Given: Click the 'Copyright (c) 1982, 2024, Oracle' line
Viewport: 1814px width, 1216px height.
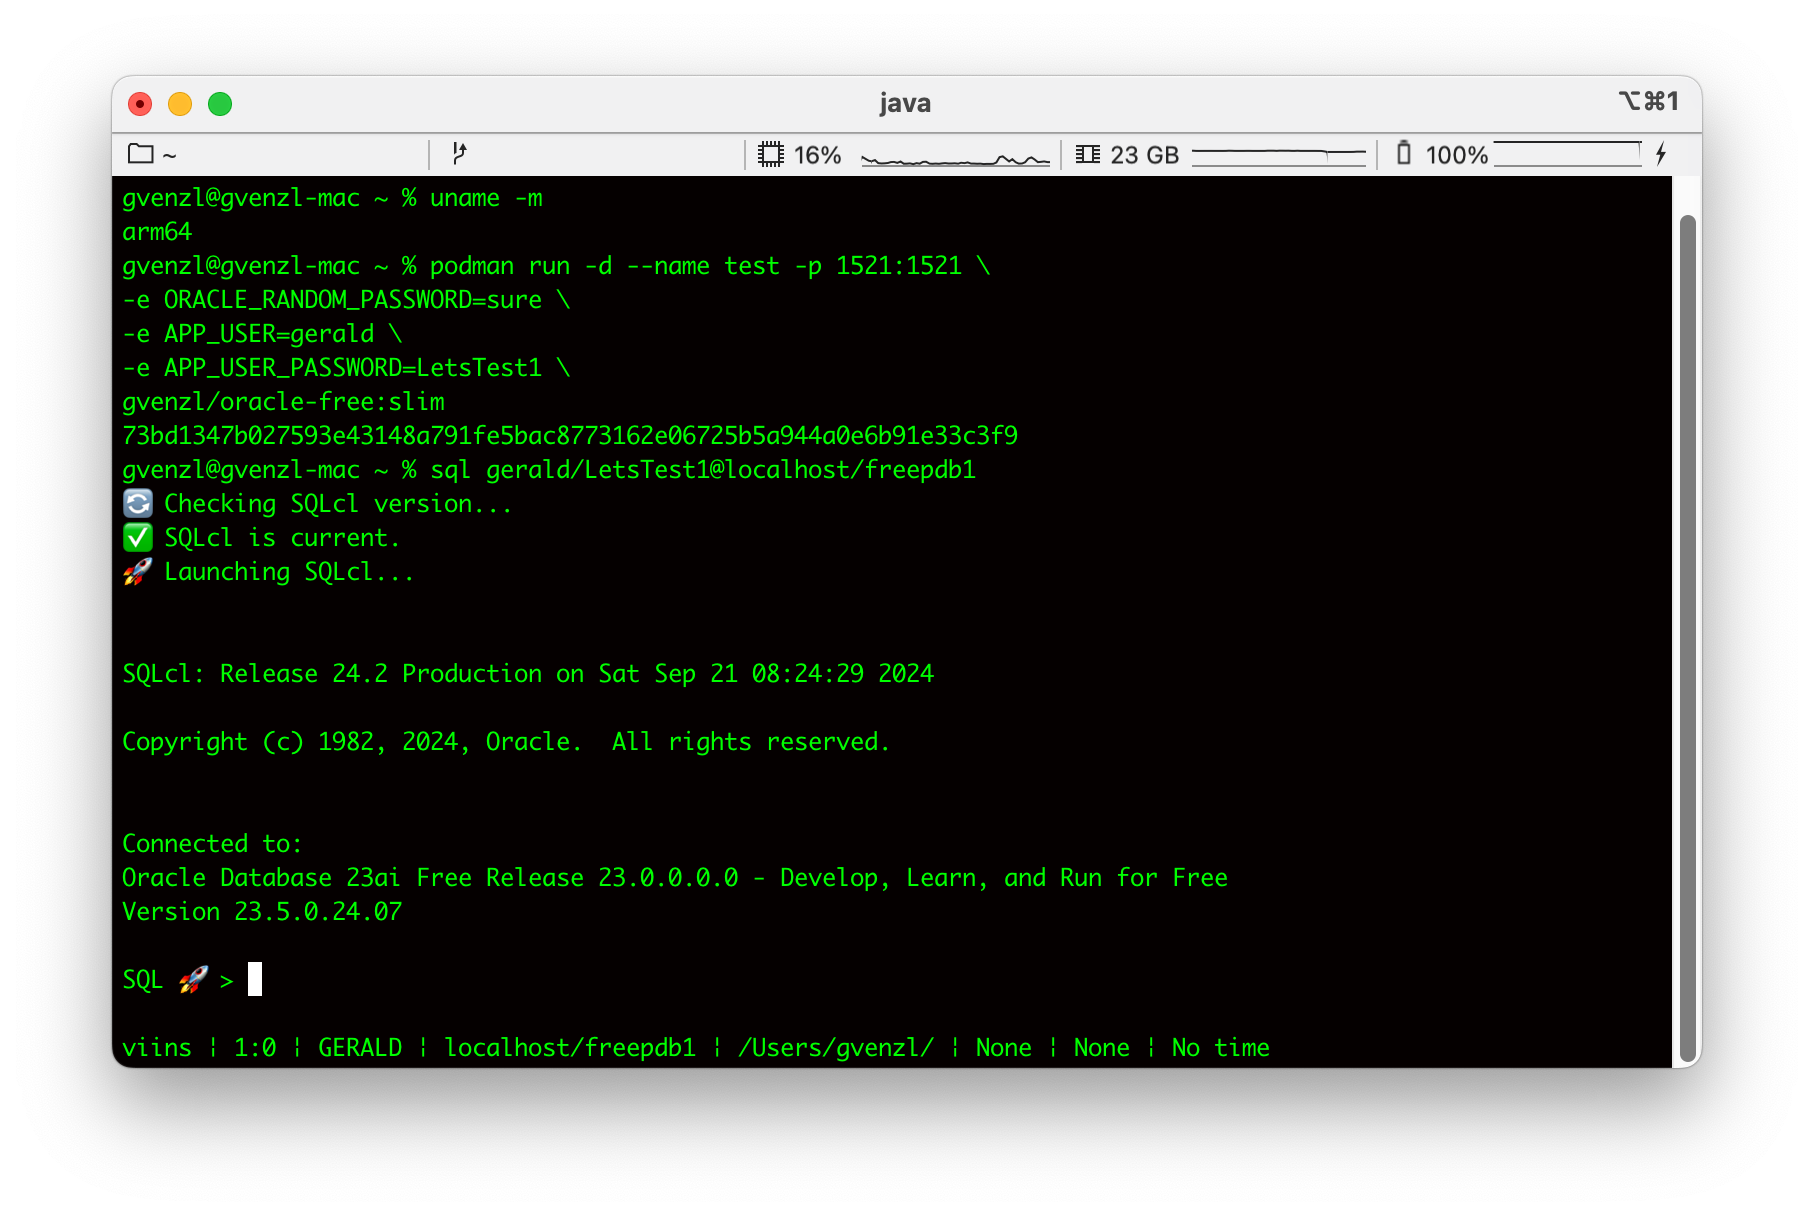Looking at the screenshot, I should point(506,741).
